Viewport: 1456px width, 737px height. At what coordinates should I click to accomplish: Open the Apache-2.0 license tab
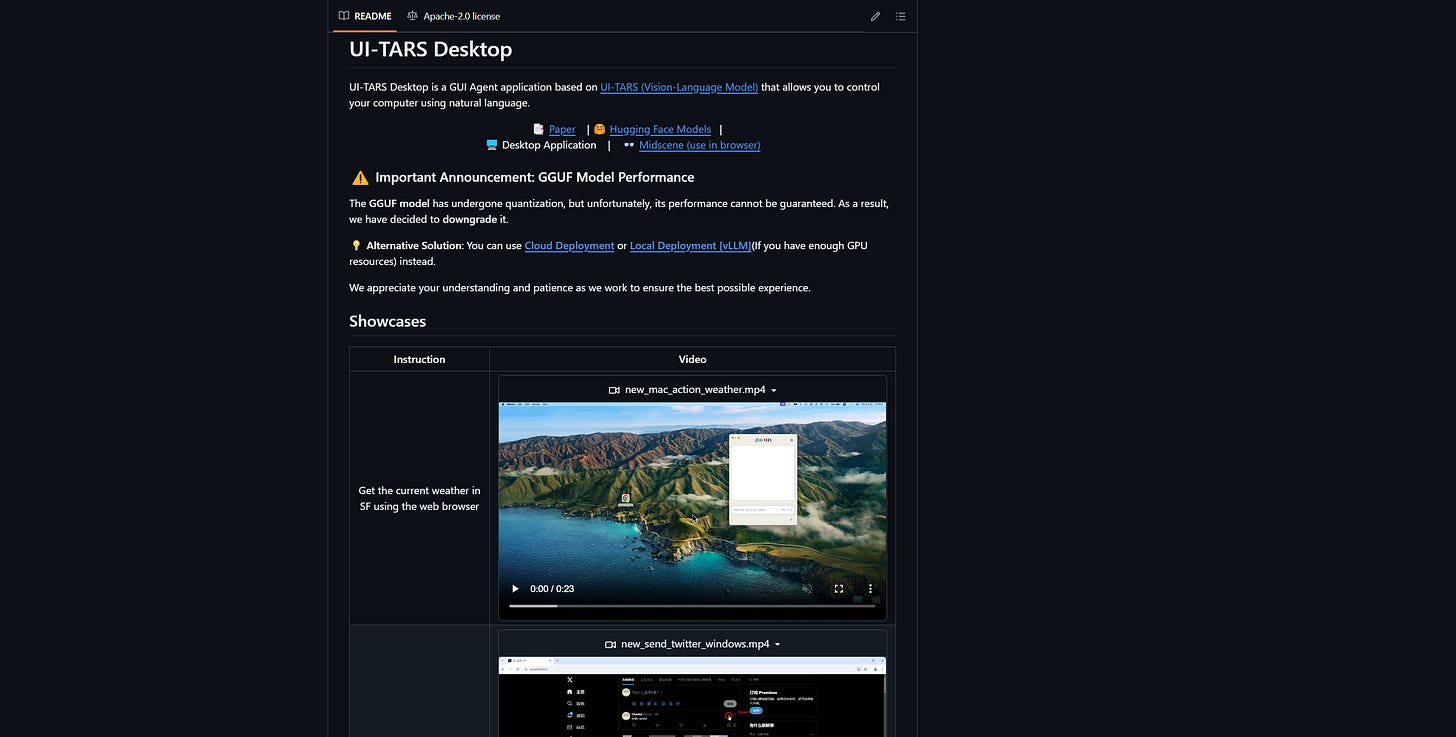[453, 16]
